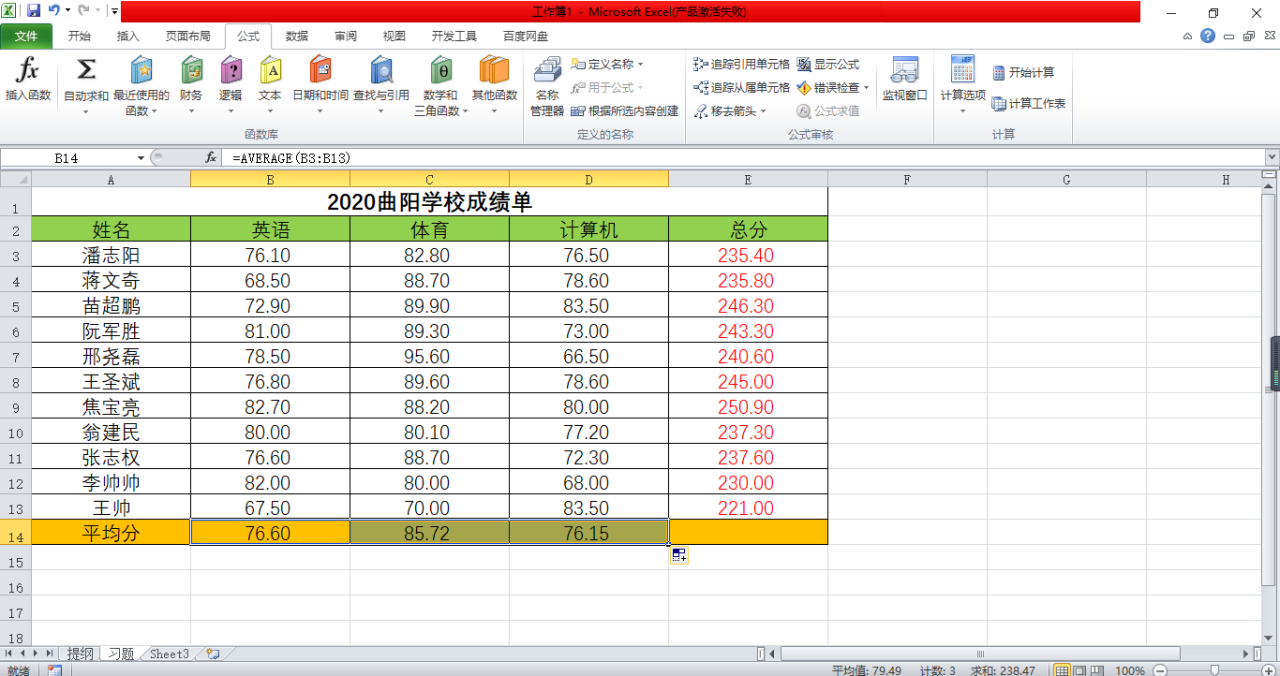This screenshot has height=676, width=1280.
Task: Select the name cell 焦宝亮
Action: (x=111, y=407)
